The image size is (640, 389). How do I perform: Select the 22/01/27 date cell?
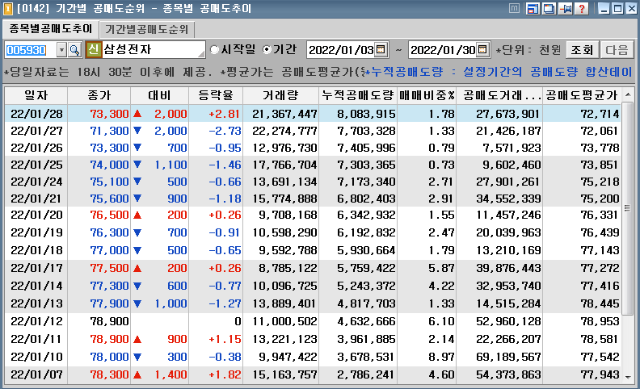click(x=36, y=131)
